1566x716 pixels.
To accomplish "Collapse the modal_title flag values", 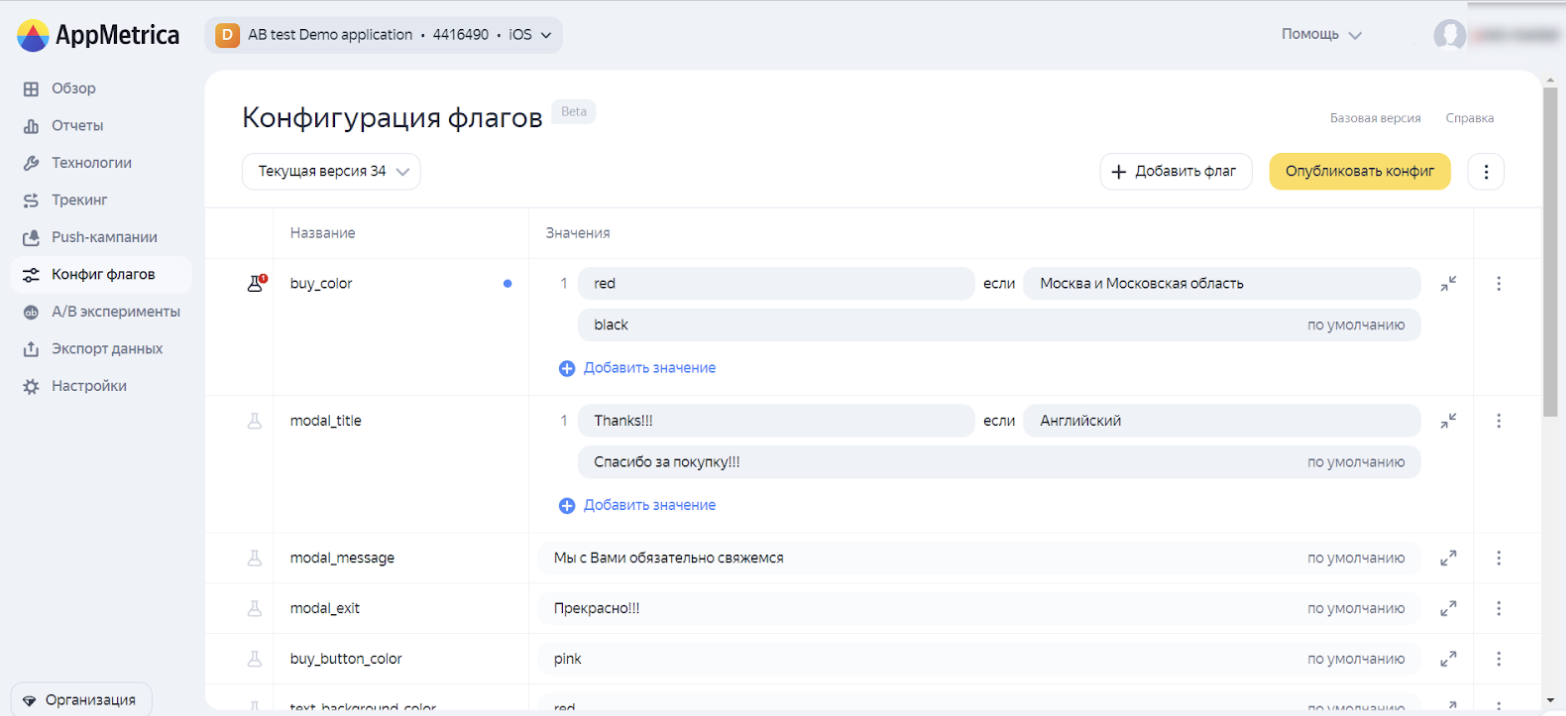I will tap(1448, 421).
